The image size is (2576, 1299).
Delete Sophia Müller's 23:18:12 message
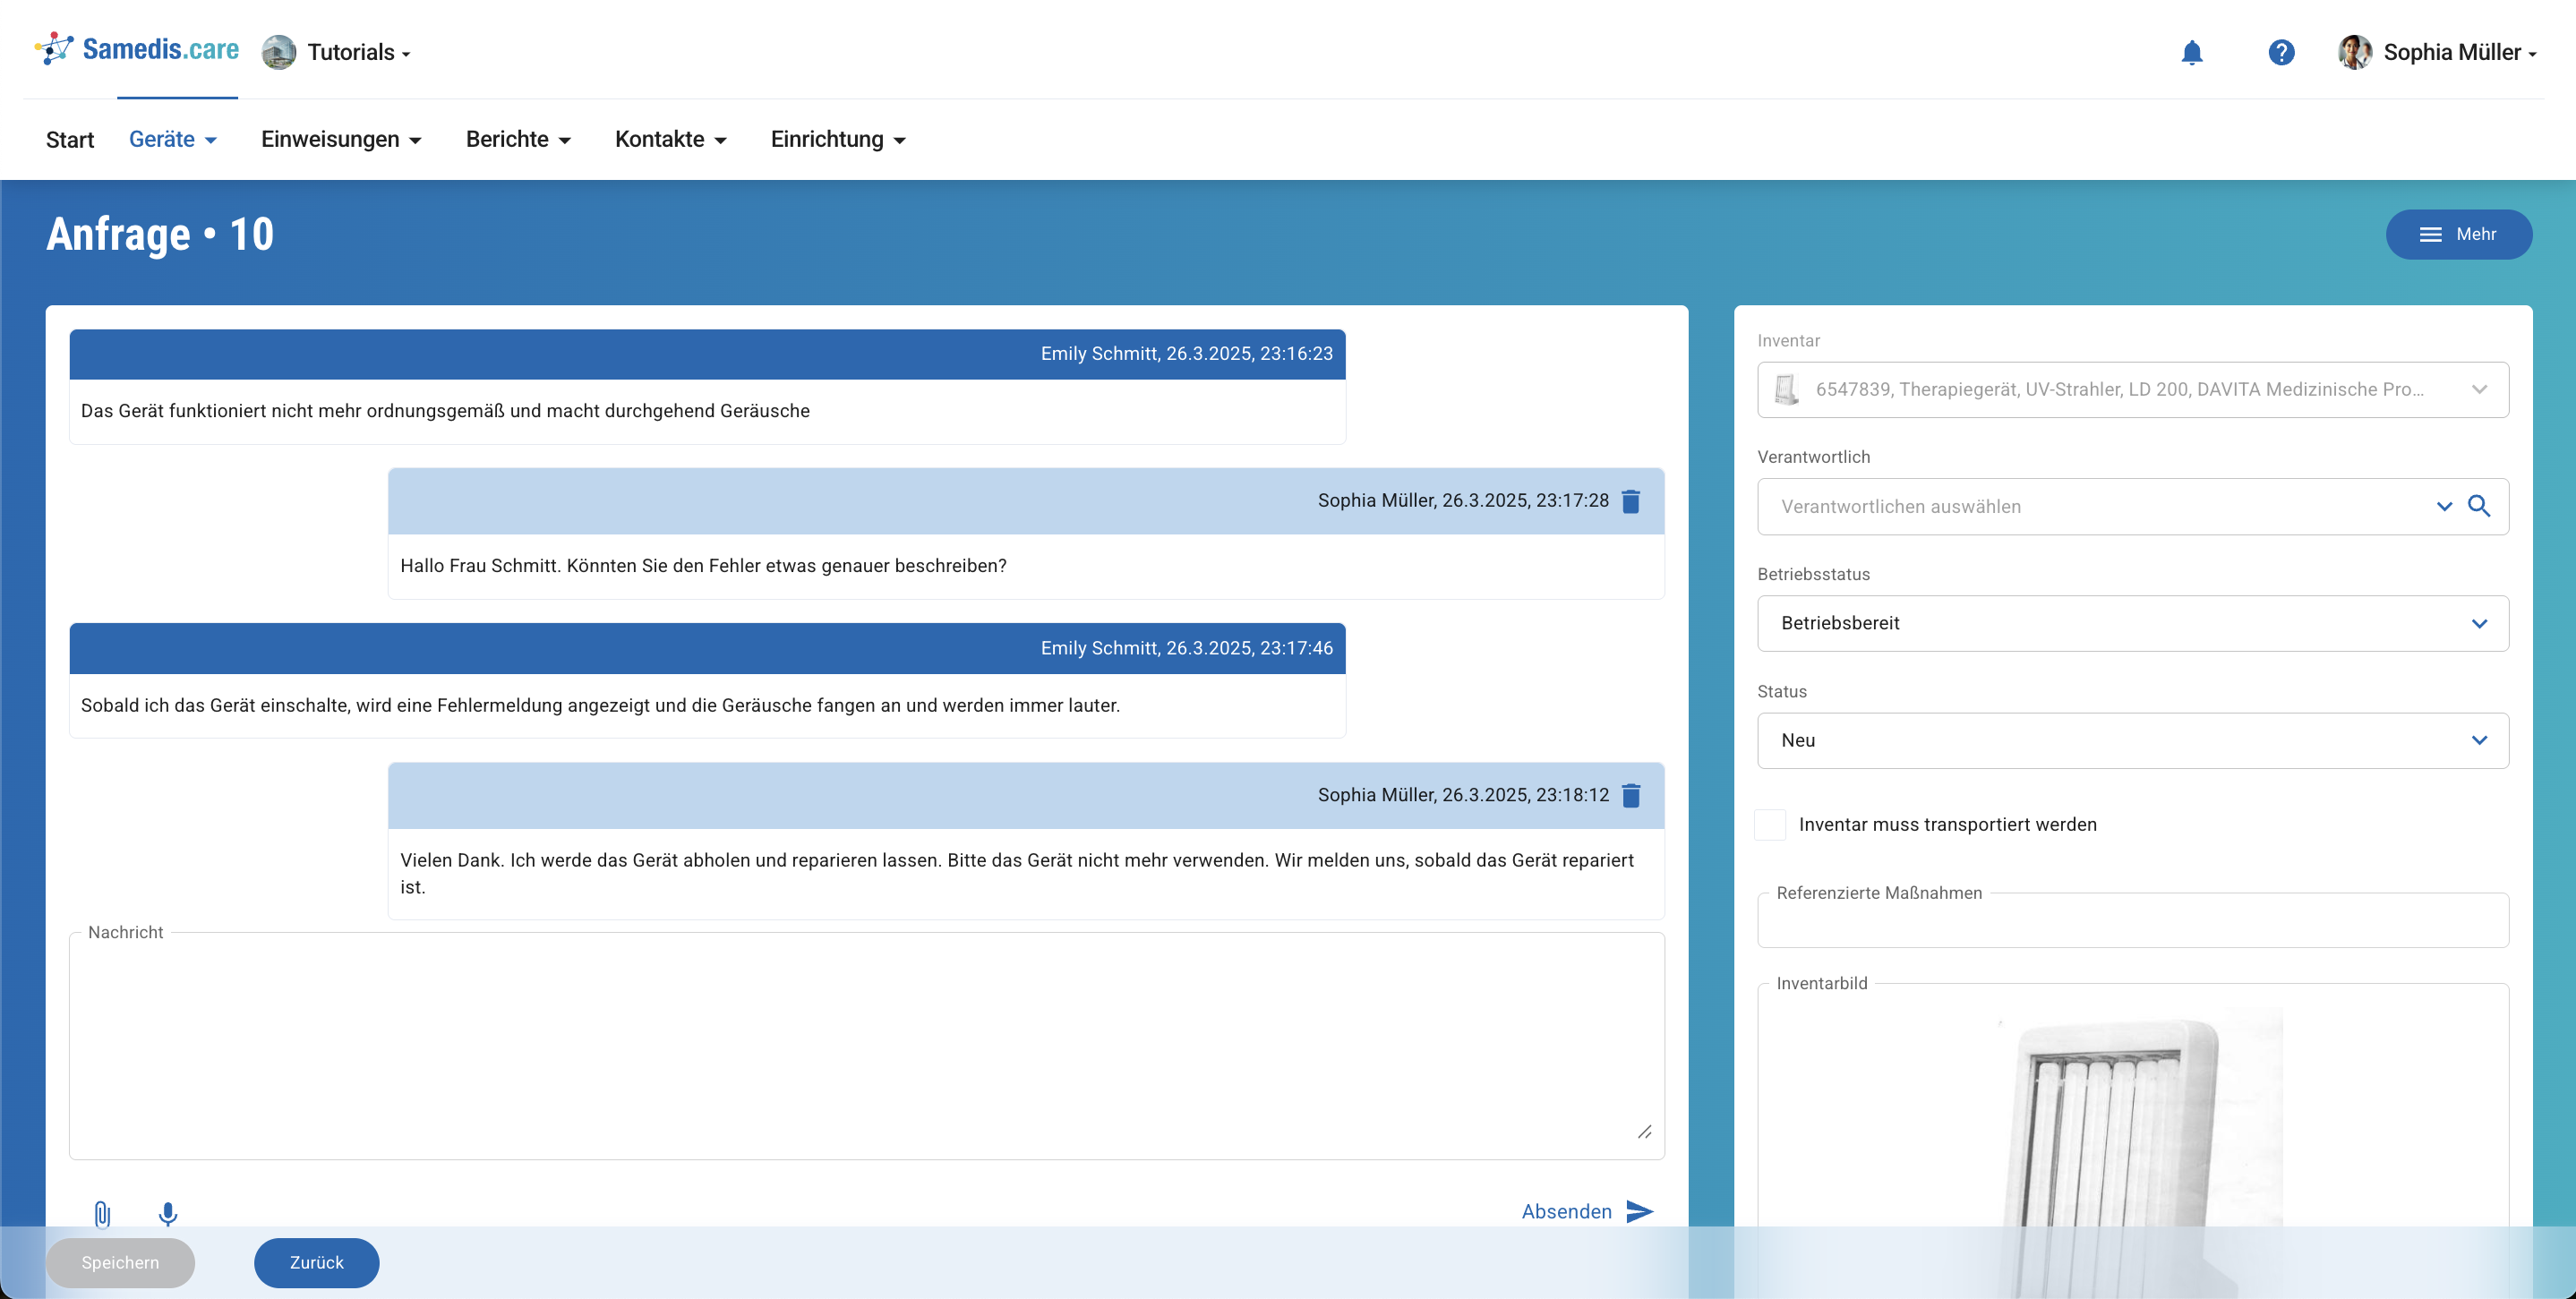(1631, 795)
